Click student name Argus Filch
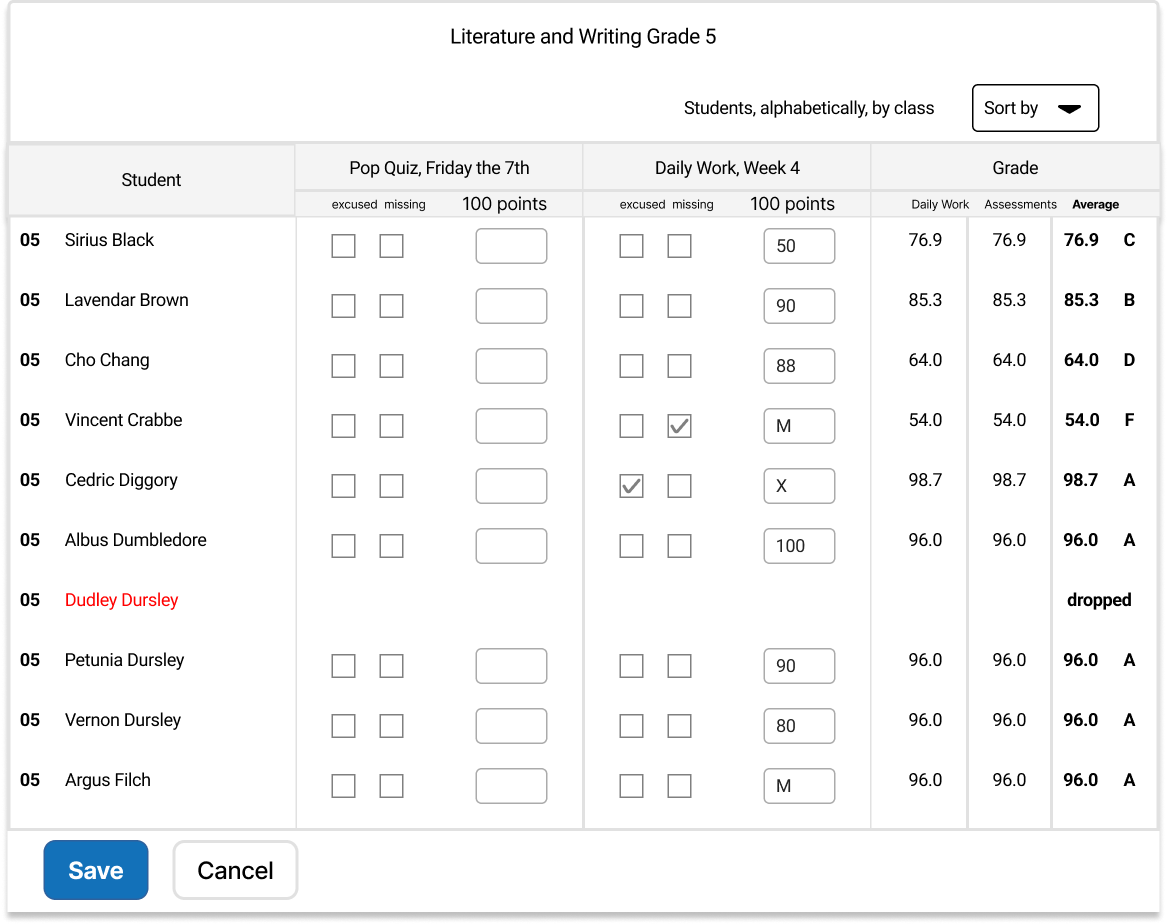Image resolution: width=1167 pixels, height=924 pixels. point(108,780)
